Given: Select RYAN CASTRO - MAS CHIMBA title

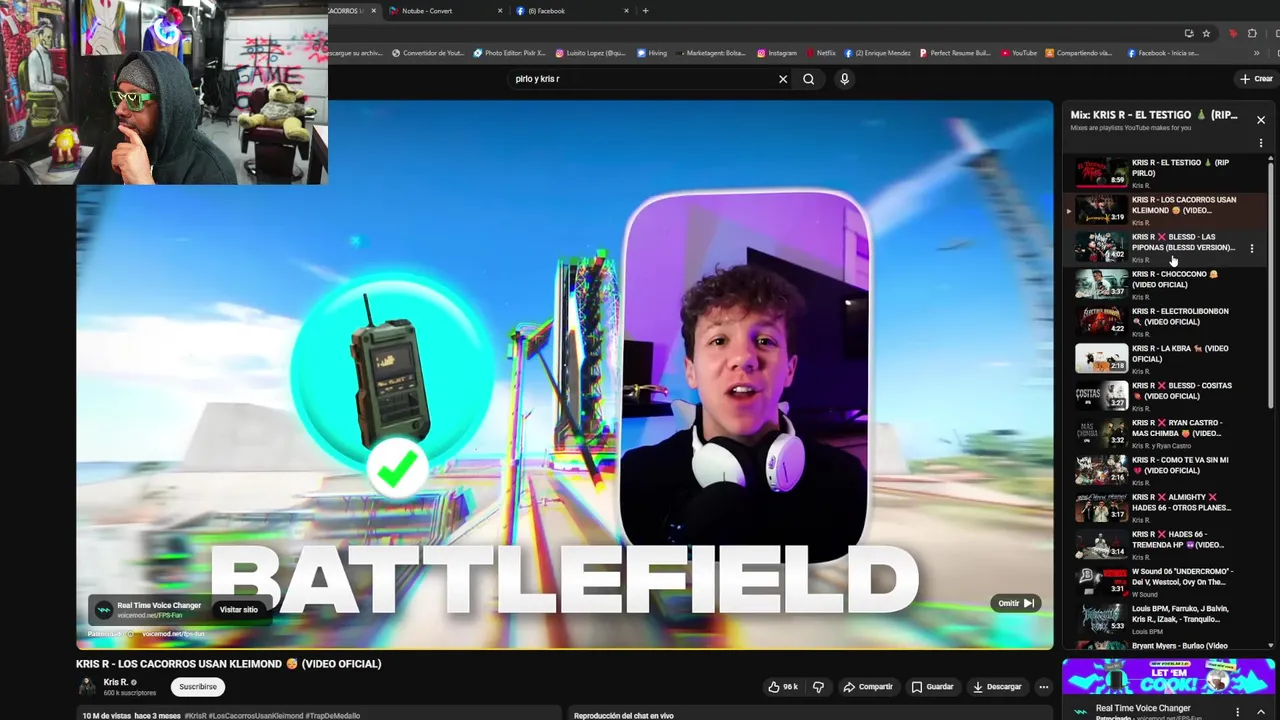Looking at the screenshot, I should click(x=1177, y=428).
